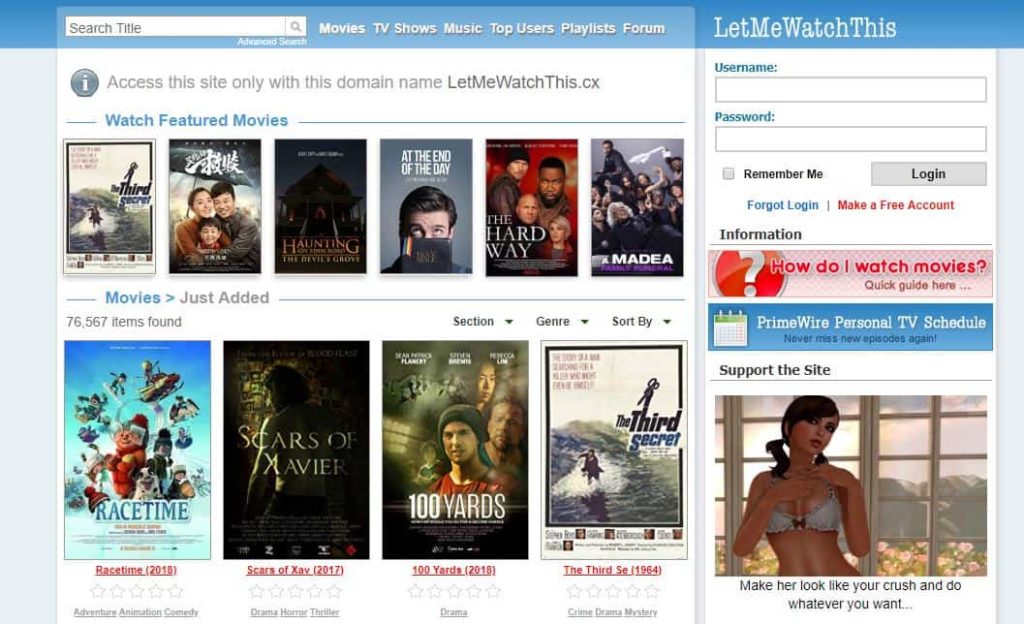This screenshot has width=1024, height=624.
Task: Open the Movies menu item
Action: click(342, 28)
